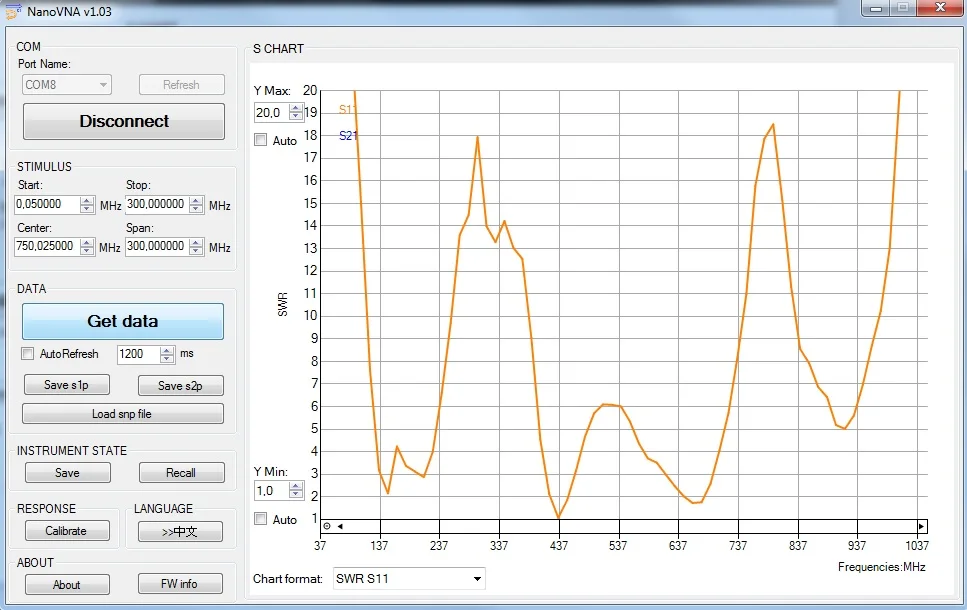Click the Get data button

coord(123,321)
